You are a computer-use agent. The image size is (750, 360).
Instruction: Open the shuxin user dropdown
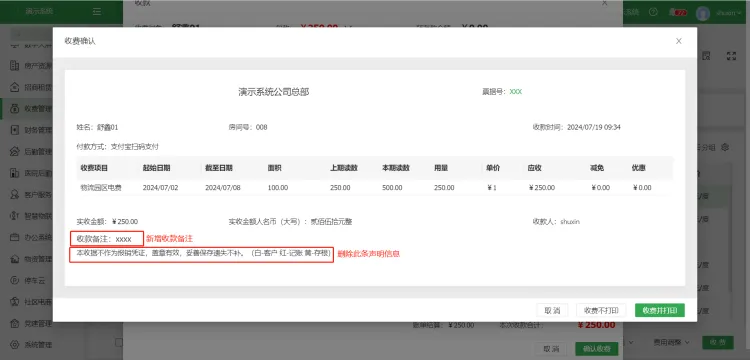(x=728, y=13)
